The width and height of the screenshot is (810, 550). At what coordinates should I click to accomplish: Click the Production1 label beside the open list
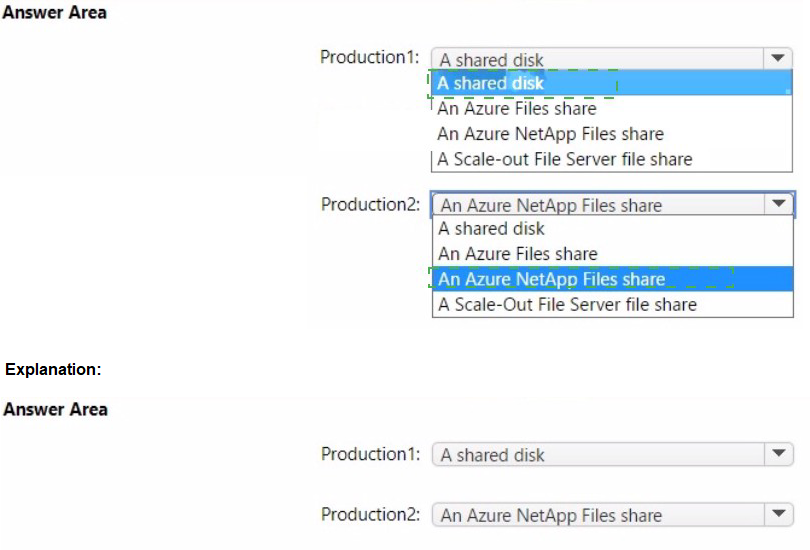369,57
